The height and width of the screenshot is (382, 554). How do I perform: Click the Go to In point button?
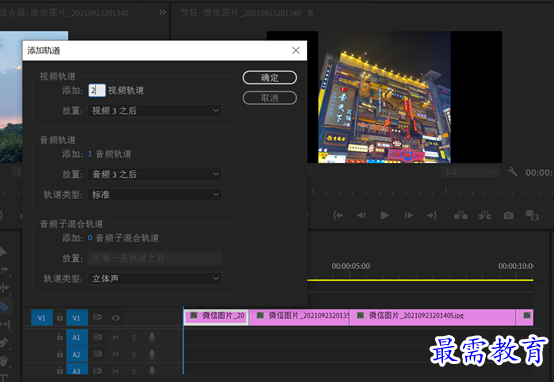tap(338, 215)
